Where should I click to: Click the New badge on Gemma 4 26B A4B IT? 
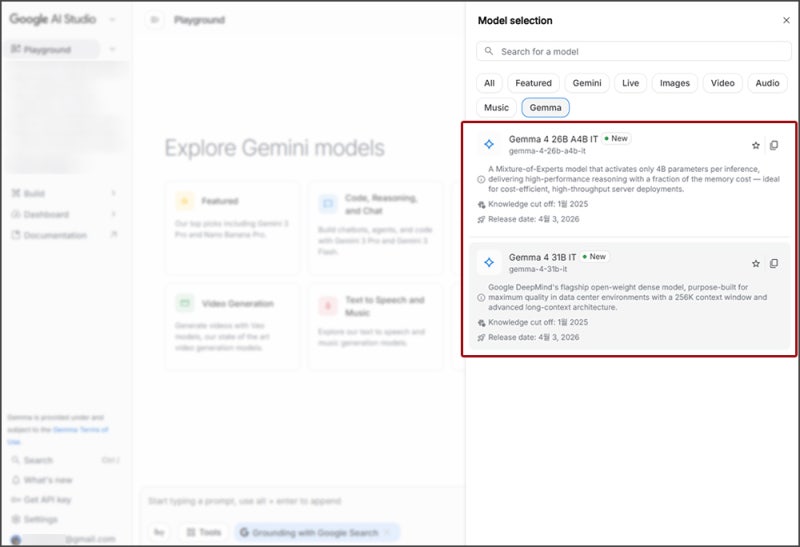click(x=616, y=138)
